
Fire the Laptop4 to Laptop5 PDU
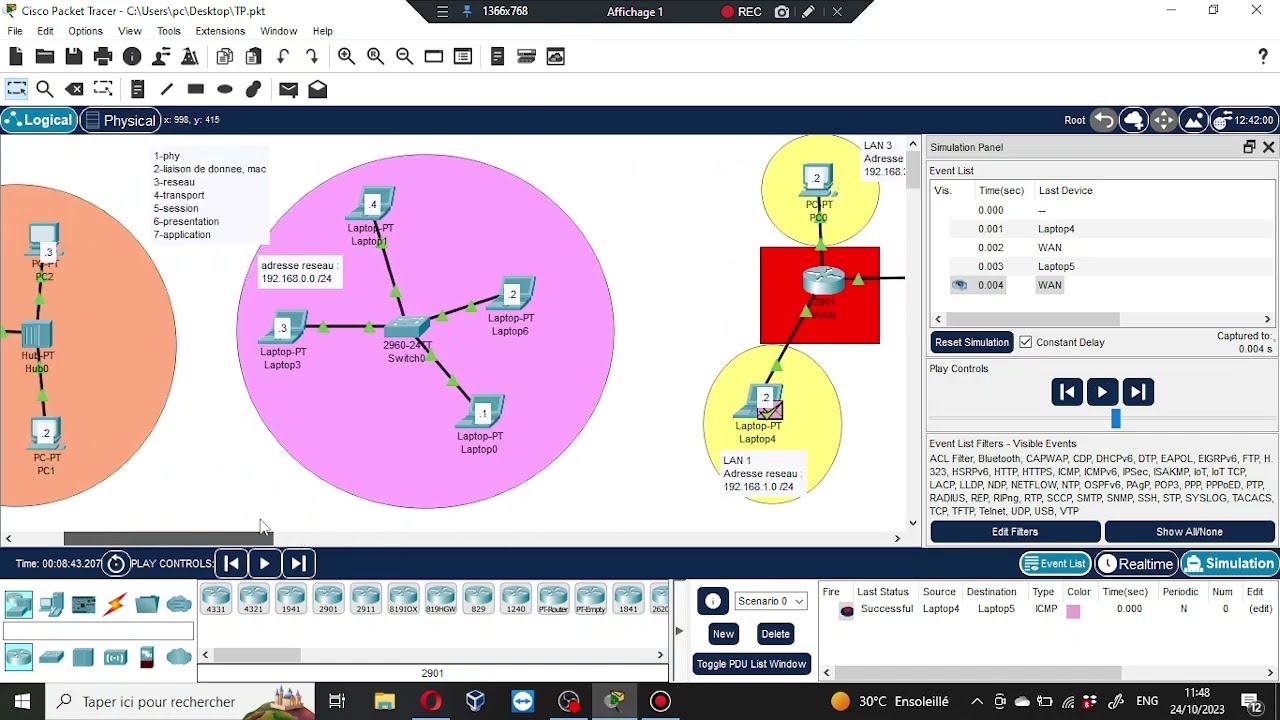[847, 611]
